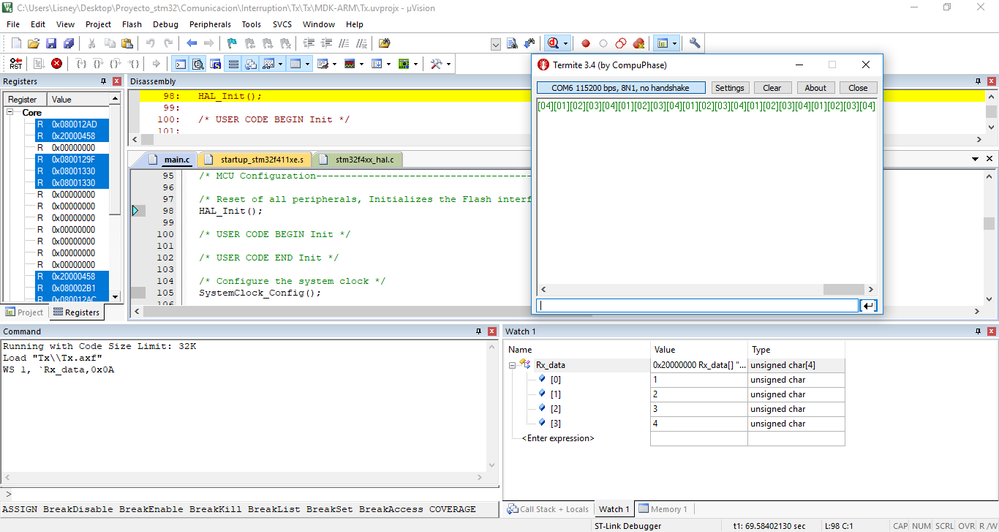Collapse the Rx_data watch entry

coord(512,366)
